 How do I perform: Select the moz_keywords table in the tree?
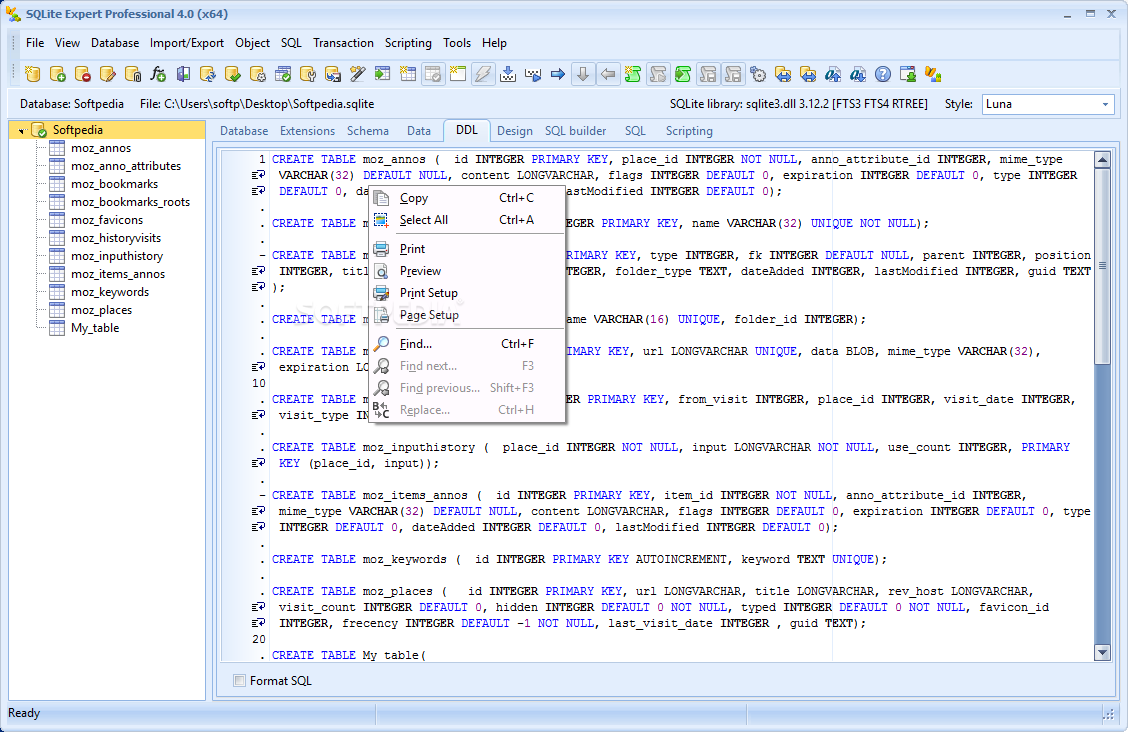(x=110, y=292)
